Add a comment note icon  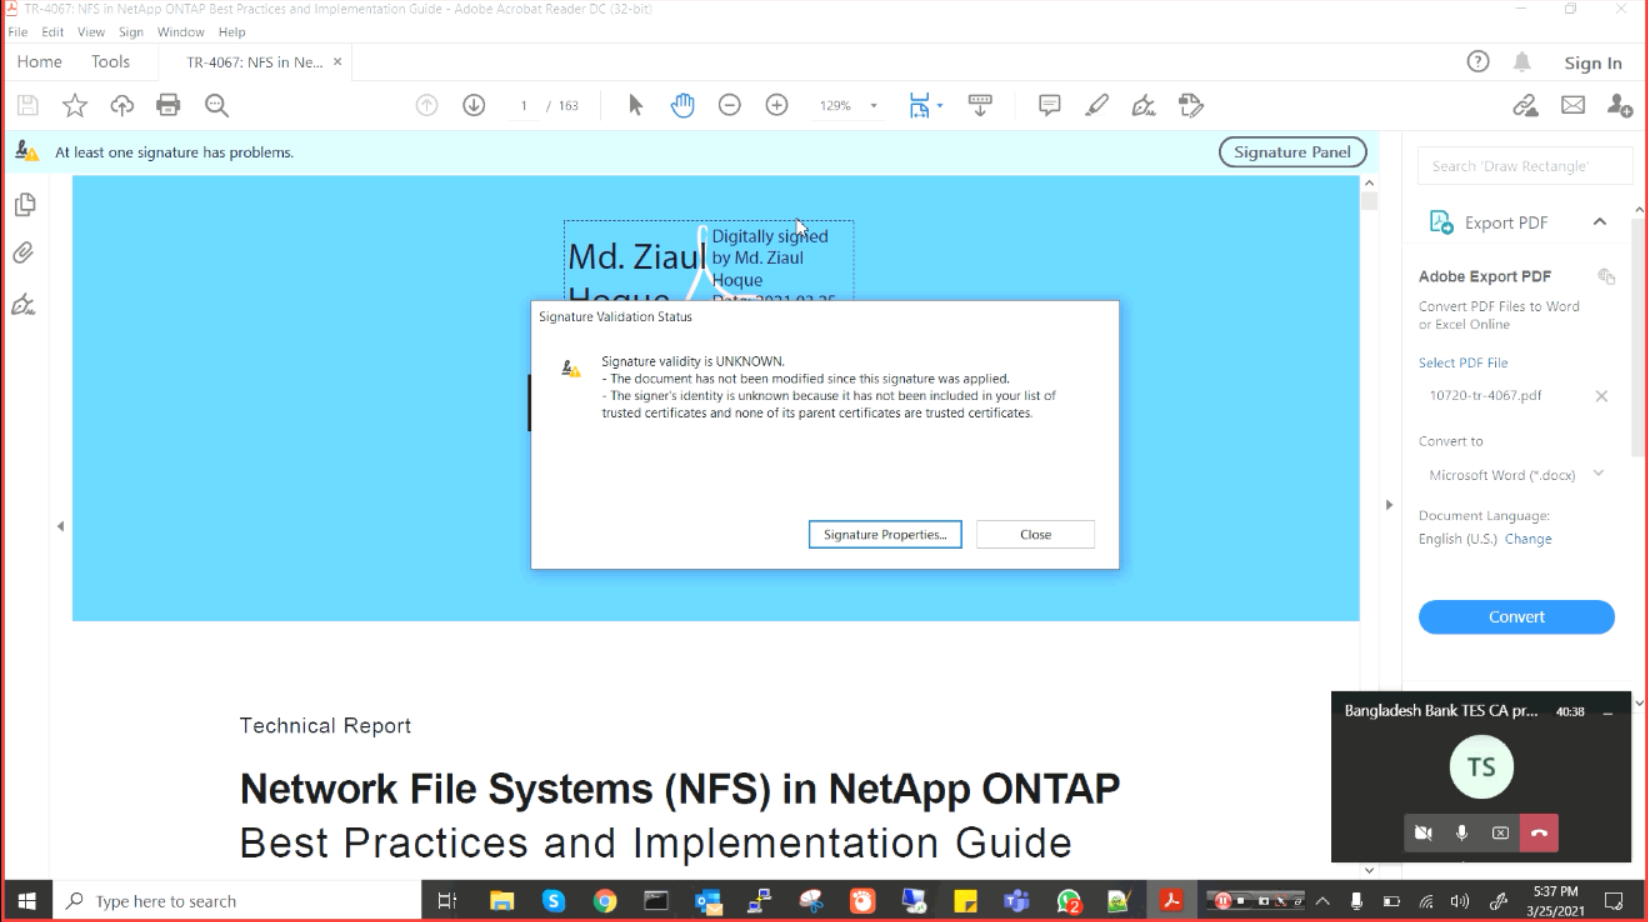pyautogui.click(x=1049, y=105)
